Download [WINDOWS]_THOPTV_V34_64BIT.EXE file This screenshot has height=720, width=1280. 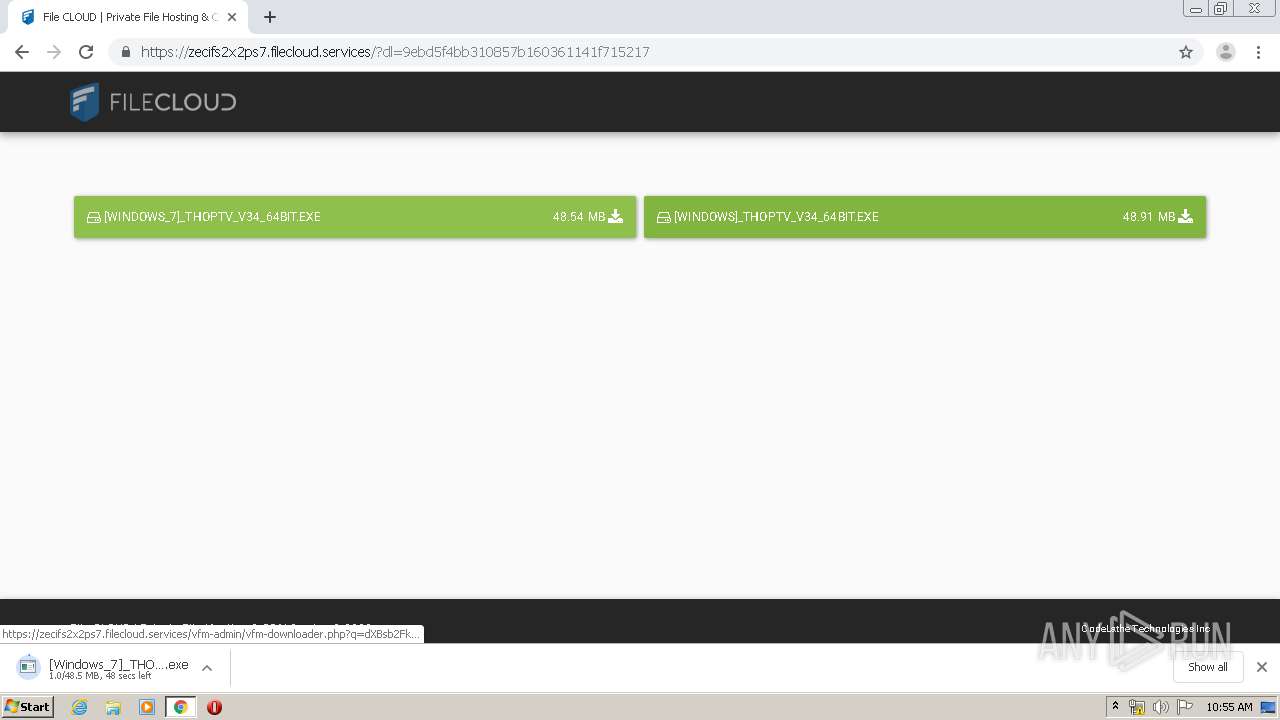click(925, 217)
